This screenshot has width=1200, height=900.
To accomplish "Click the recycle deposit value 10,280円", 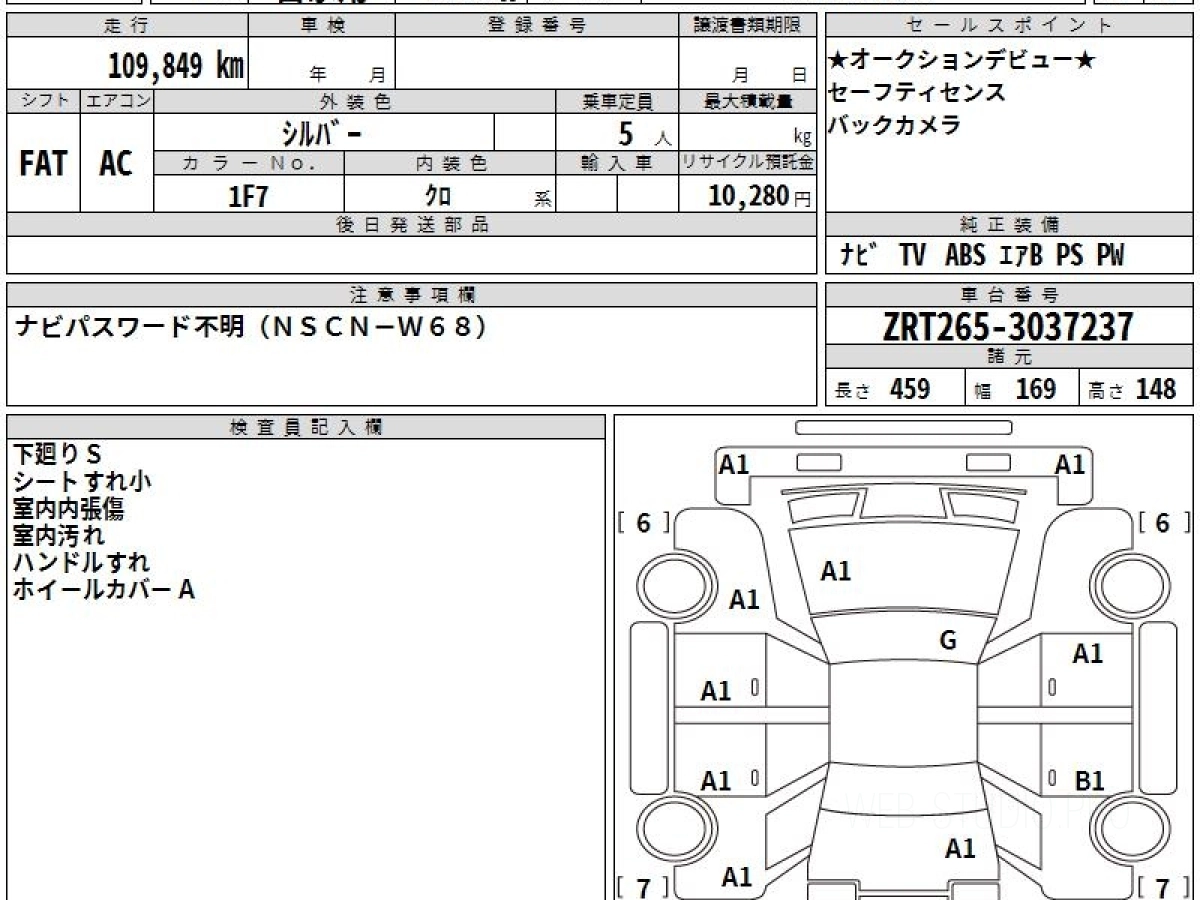I will tap(760, 196).
